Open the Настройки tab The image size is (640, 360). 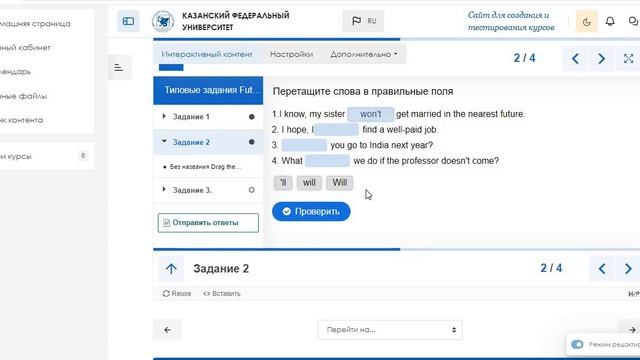(291, 54)
